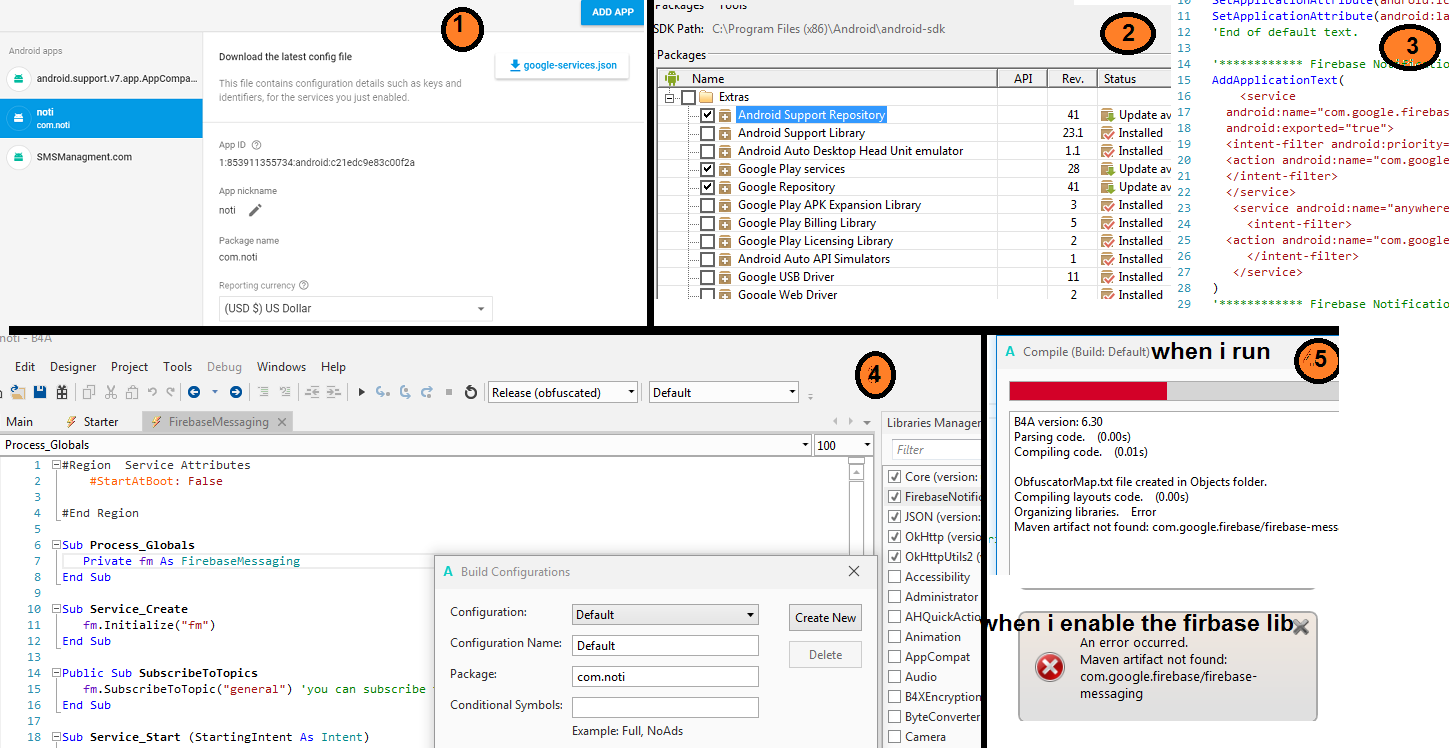Open the Release (obfuscated) build mode dropdown
This screenshot has width=1449, height=748.
562,392
